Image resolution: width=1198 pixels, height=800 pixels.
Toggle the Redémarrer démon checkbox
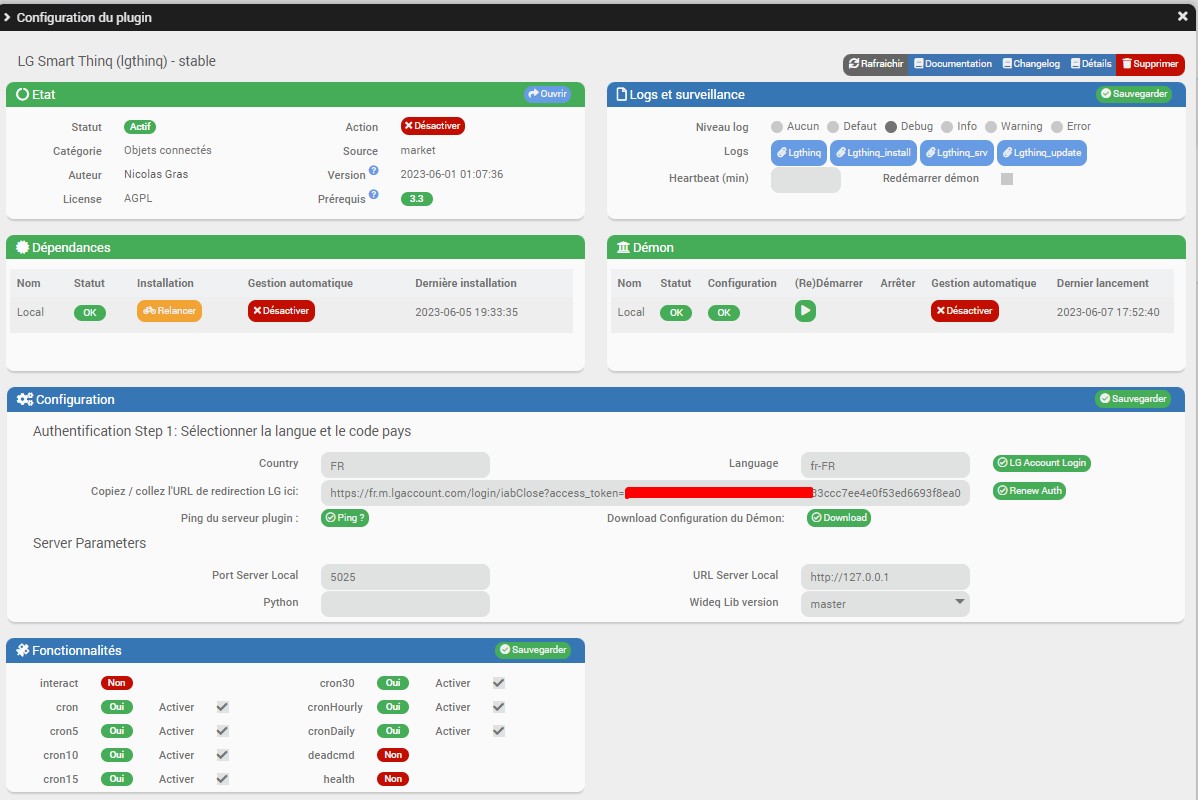(x=1007, y=179)
